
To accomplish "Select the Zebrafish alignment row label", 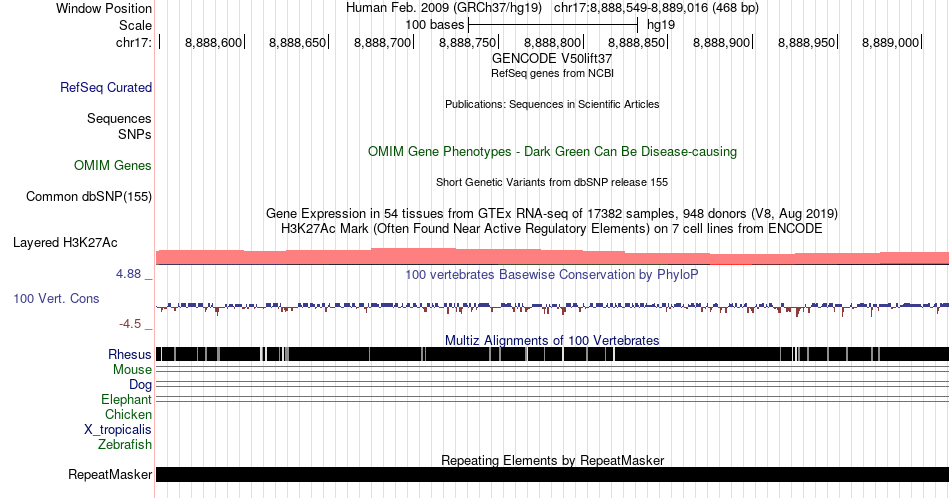I will (125, 444).
